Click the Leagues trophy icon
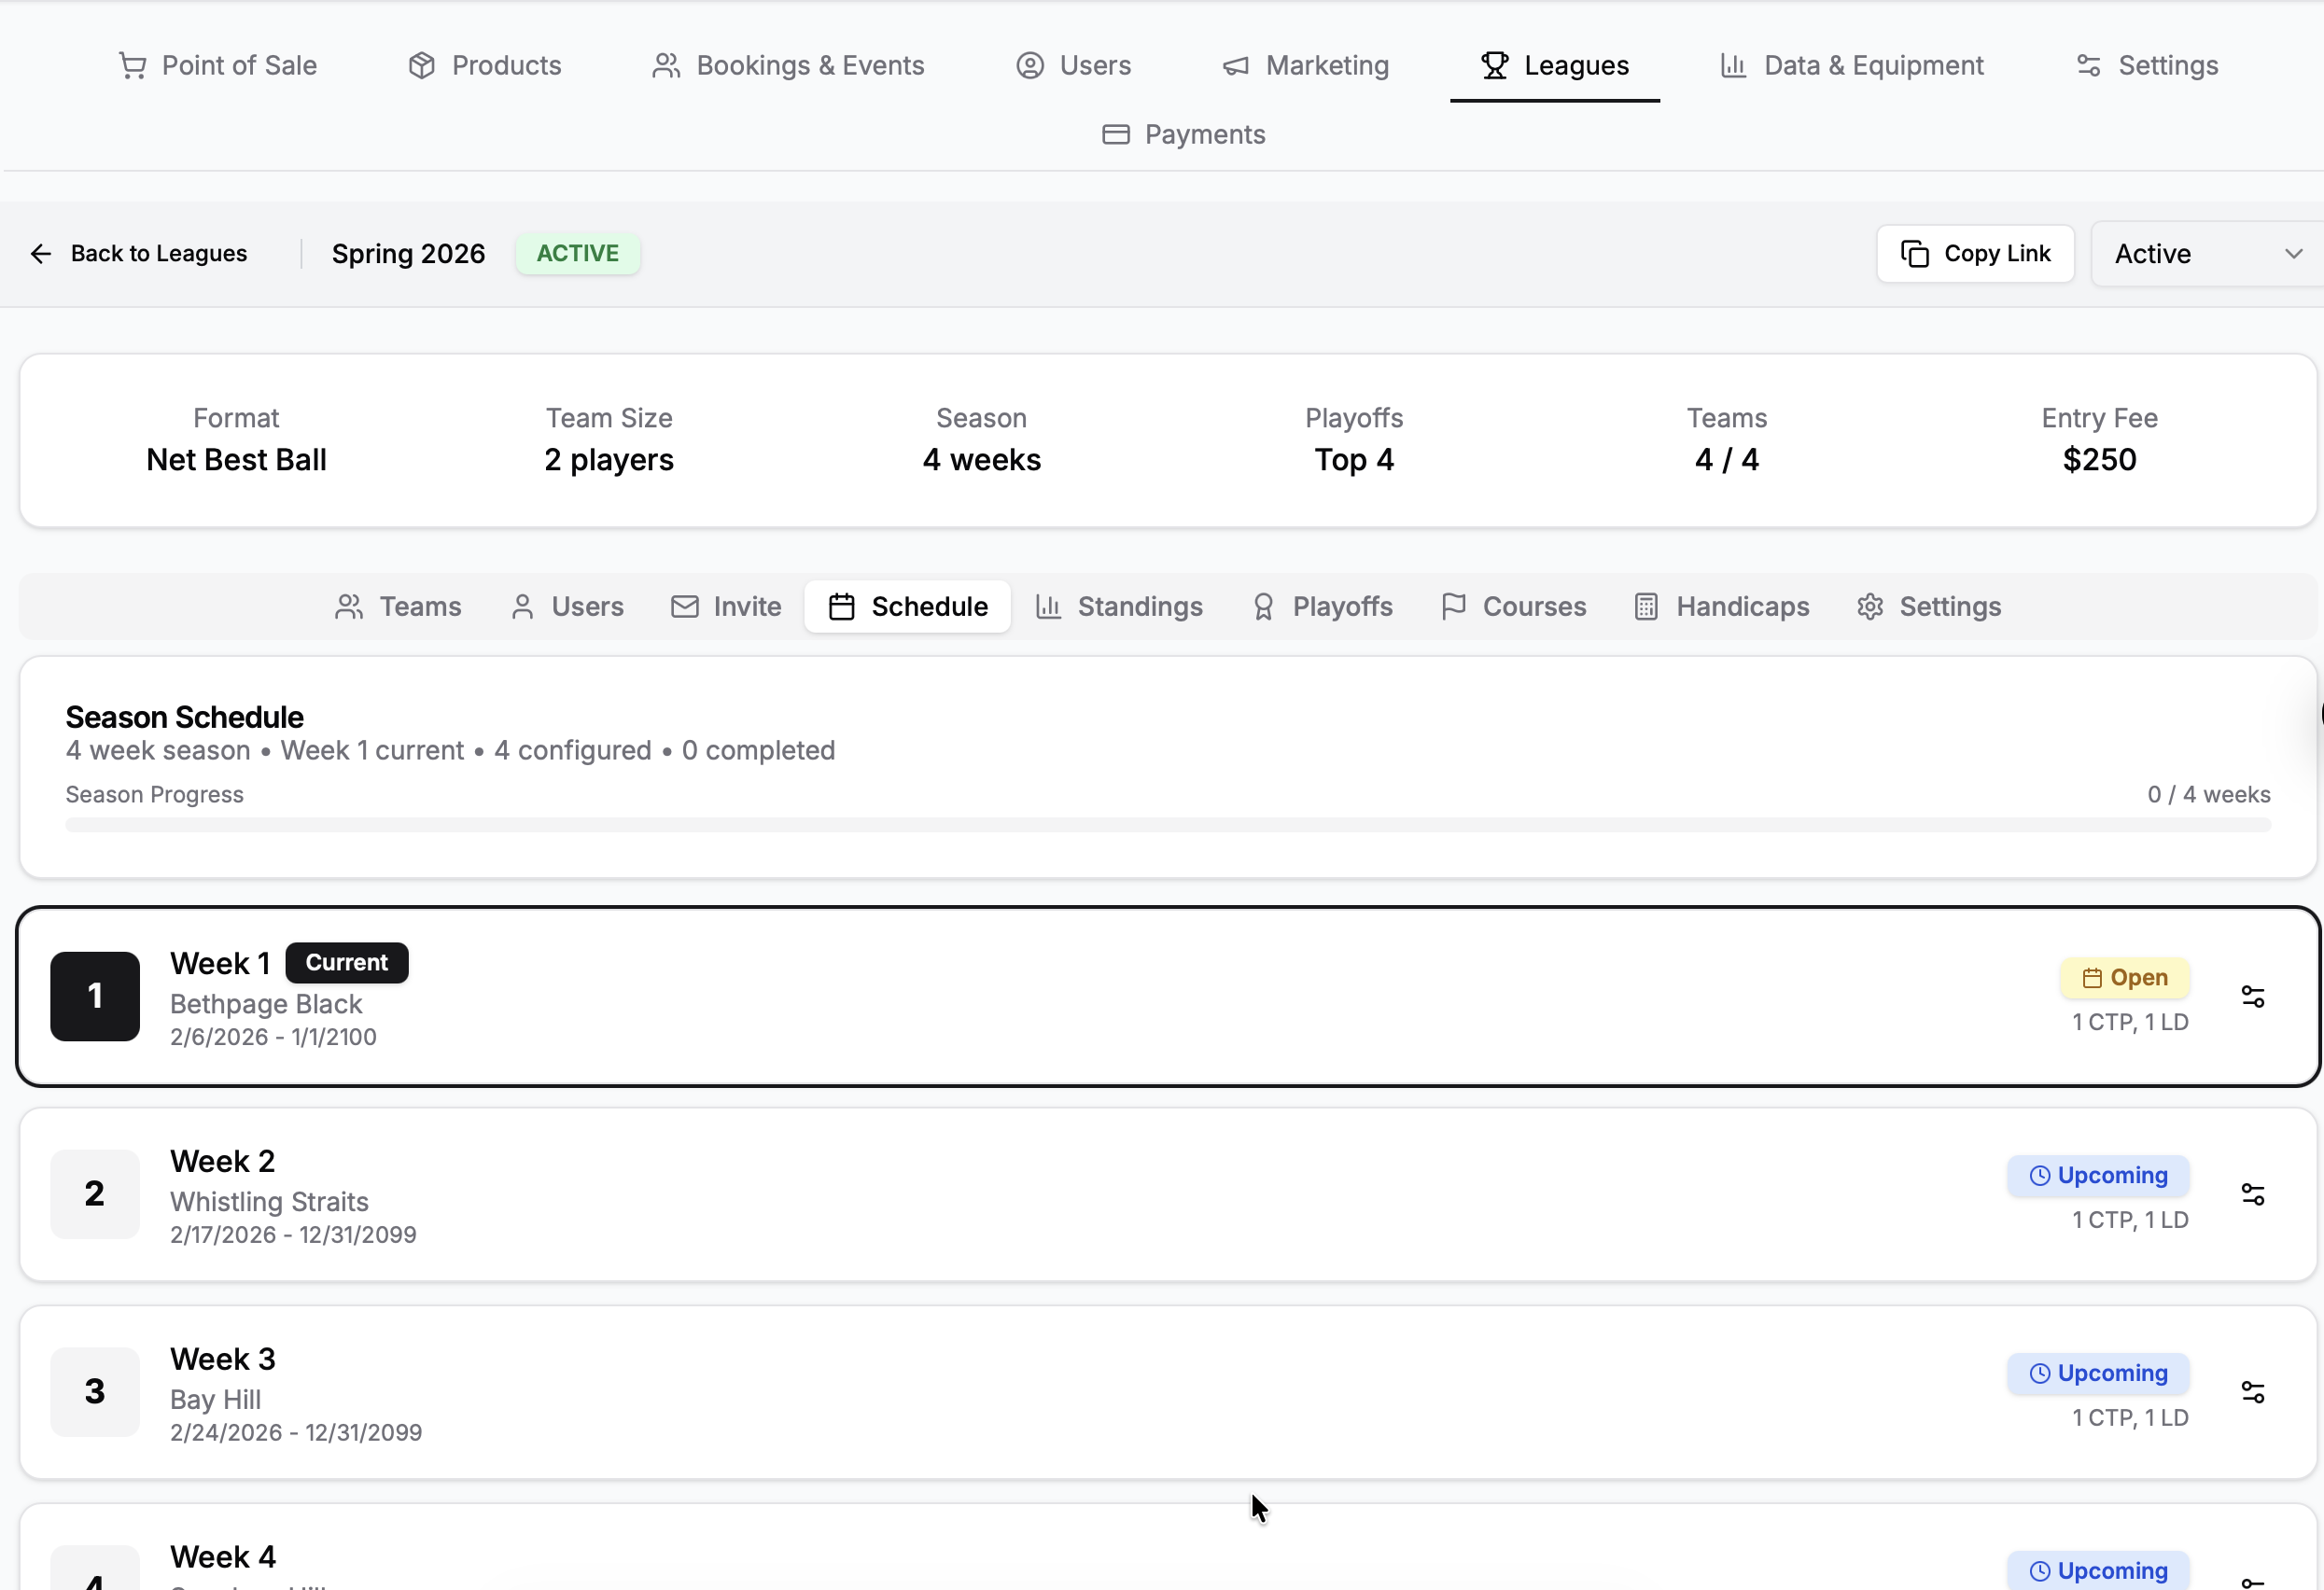2324x1590 pixels. pos(1495,66)
